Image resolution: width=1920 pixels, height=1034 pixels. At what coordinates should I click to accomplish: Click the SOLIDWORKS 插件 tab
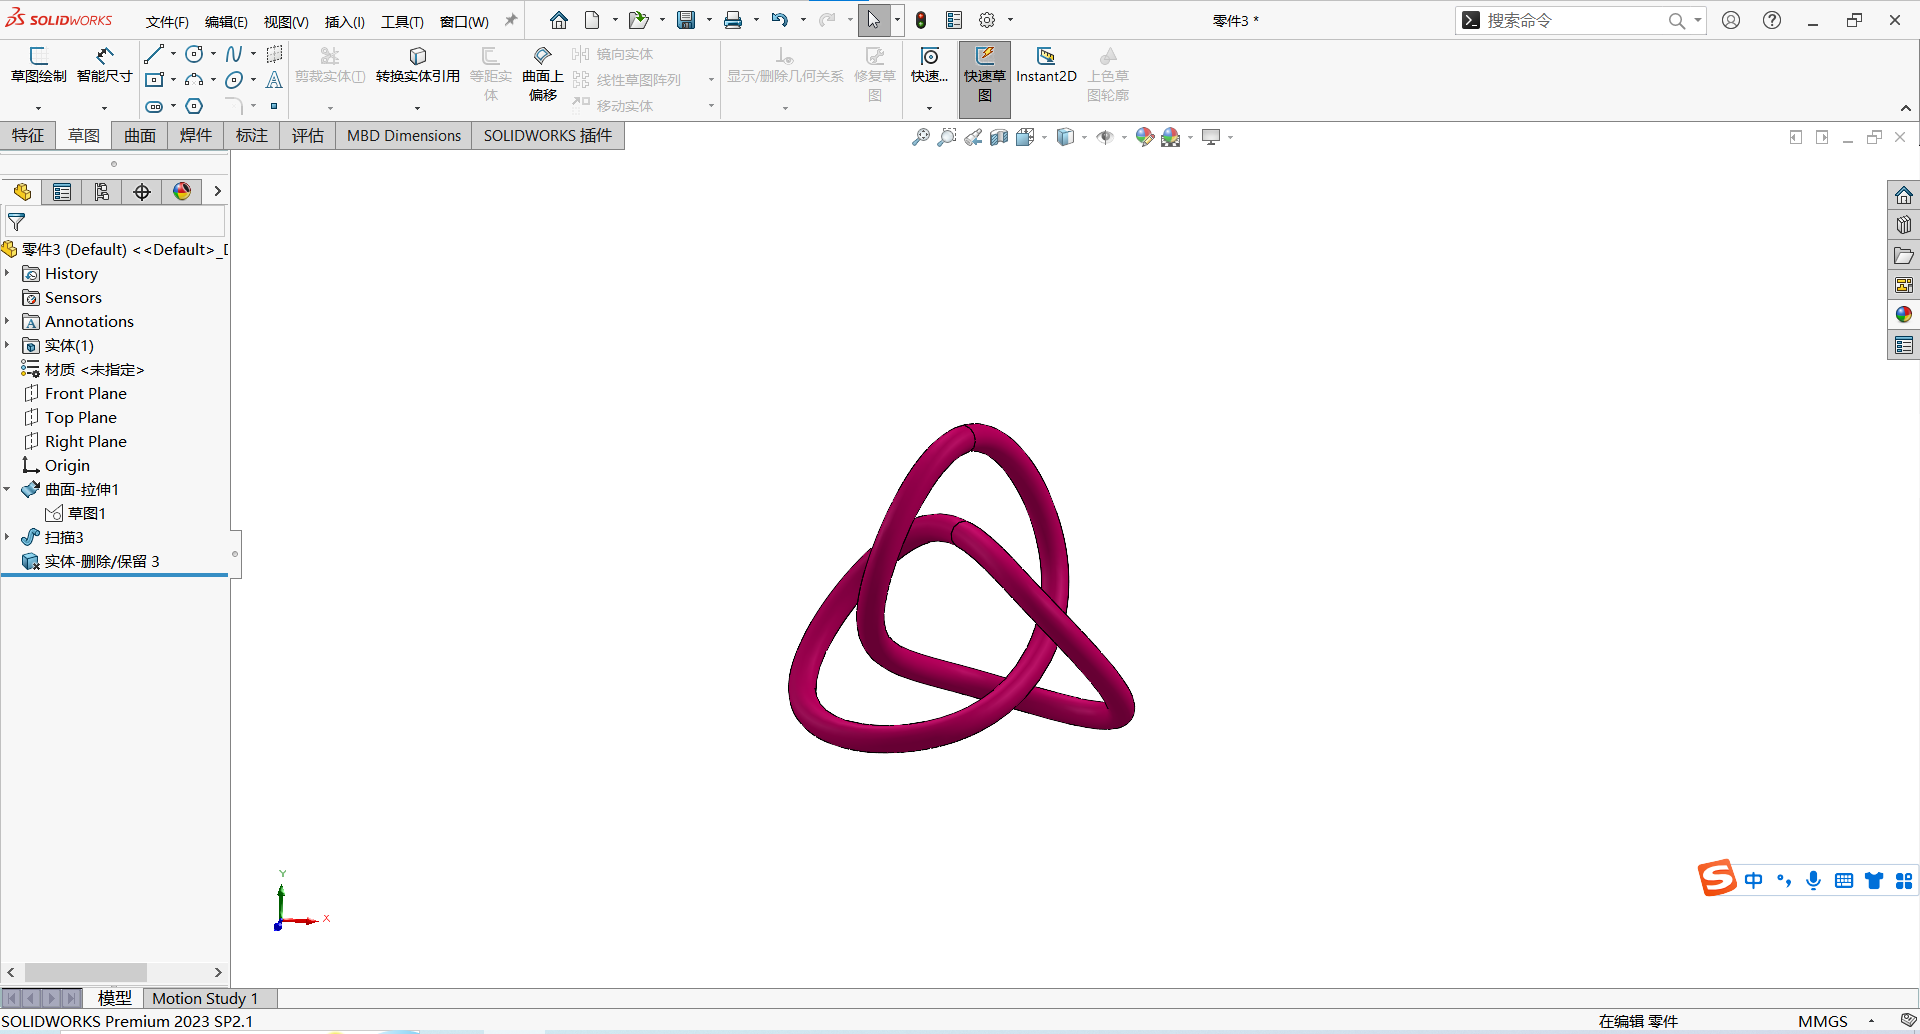(547, 135)
